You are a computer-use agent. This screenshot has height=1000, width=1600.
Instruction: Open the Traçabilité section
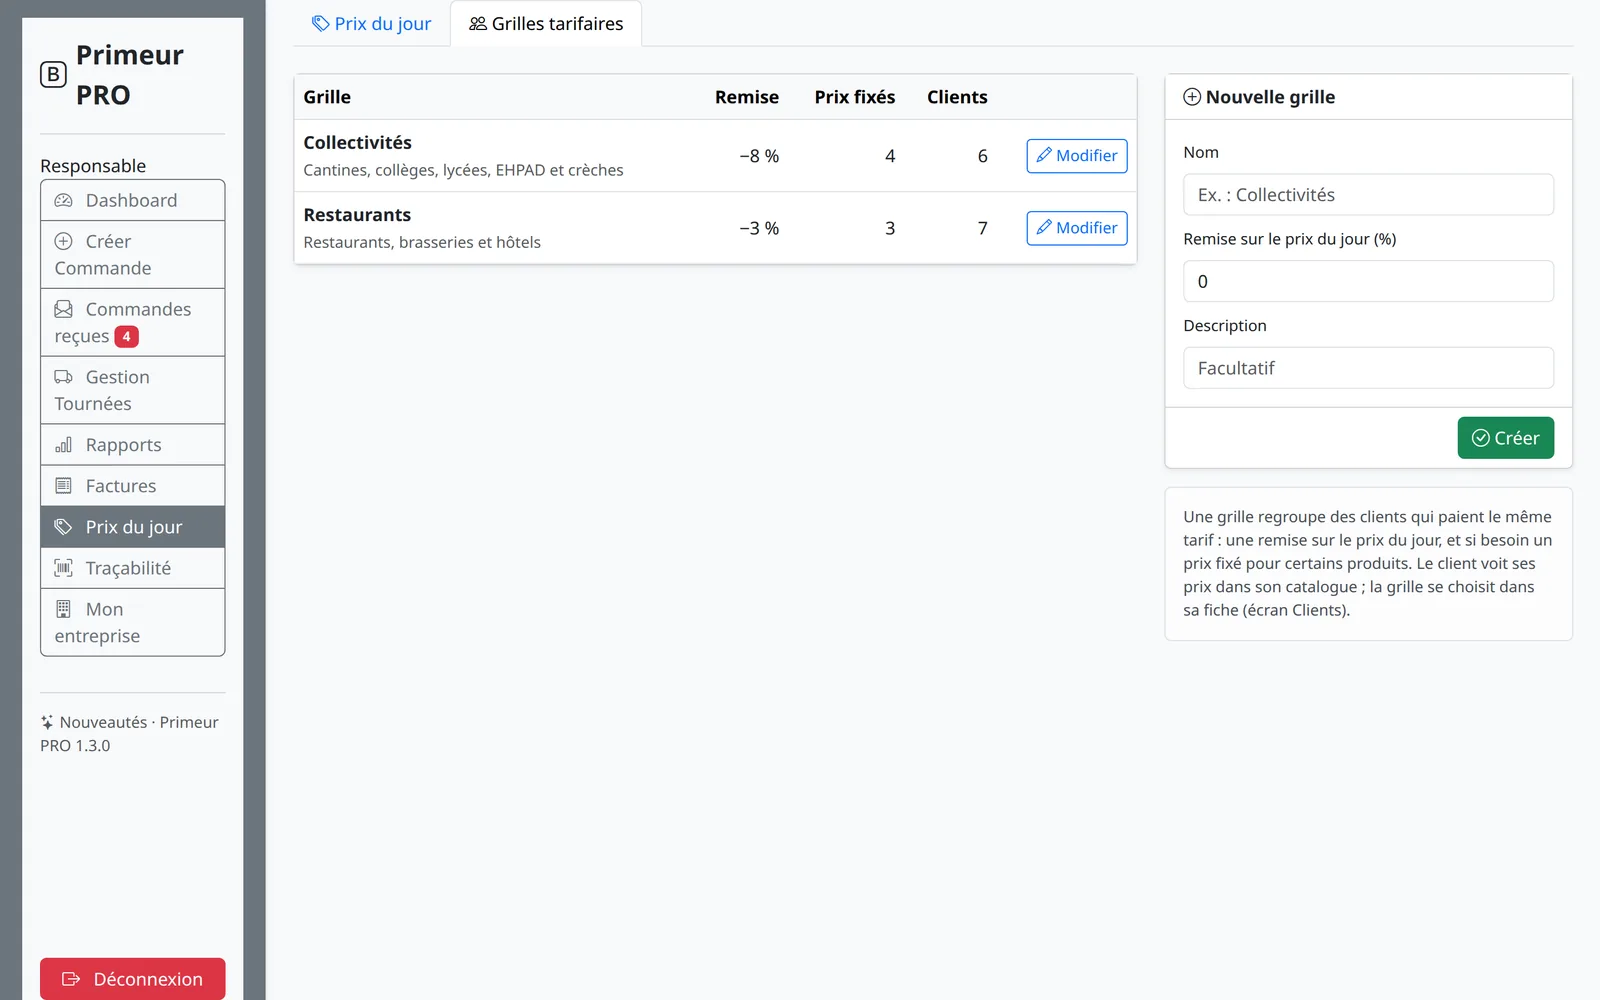132,568
